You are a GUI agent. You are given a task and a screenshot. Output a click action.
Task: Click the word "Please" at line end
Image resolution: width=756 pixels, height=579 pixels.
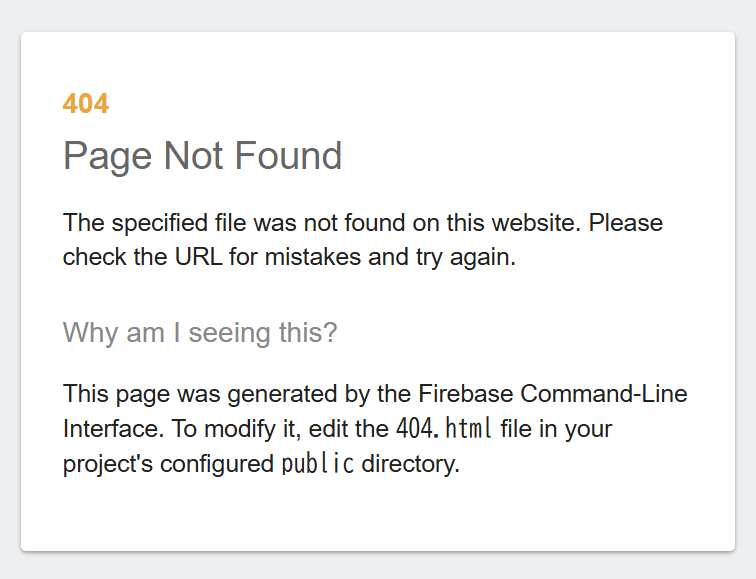pyautogui.click(x=625, y=222)
